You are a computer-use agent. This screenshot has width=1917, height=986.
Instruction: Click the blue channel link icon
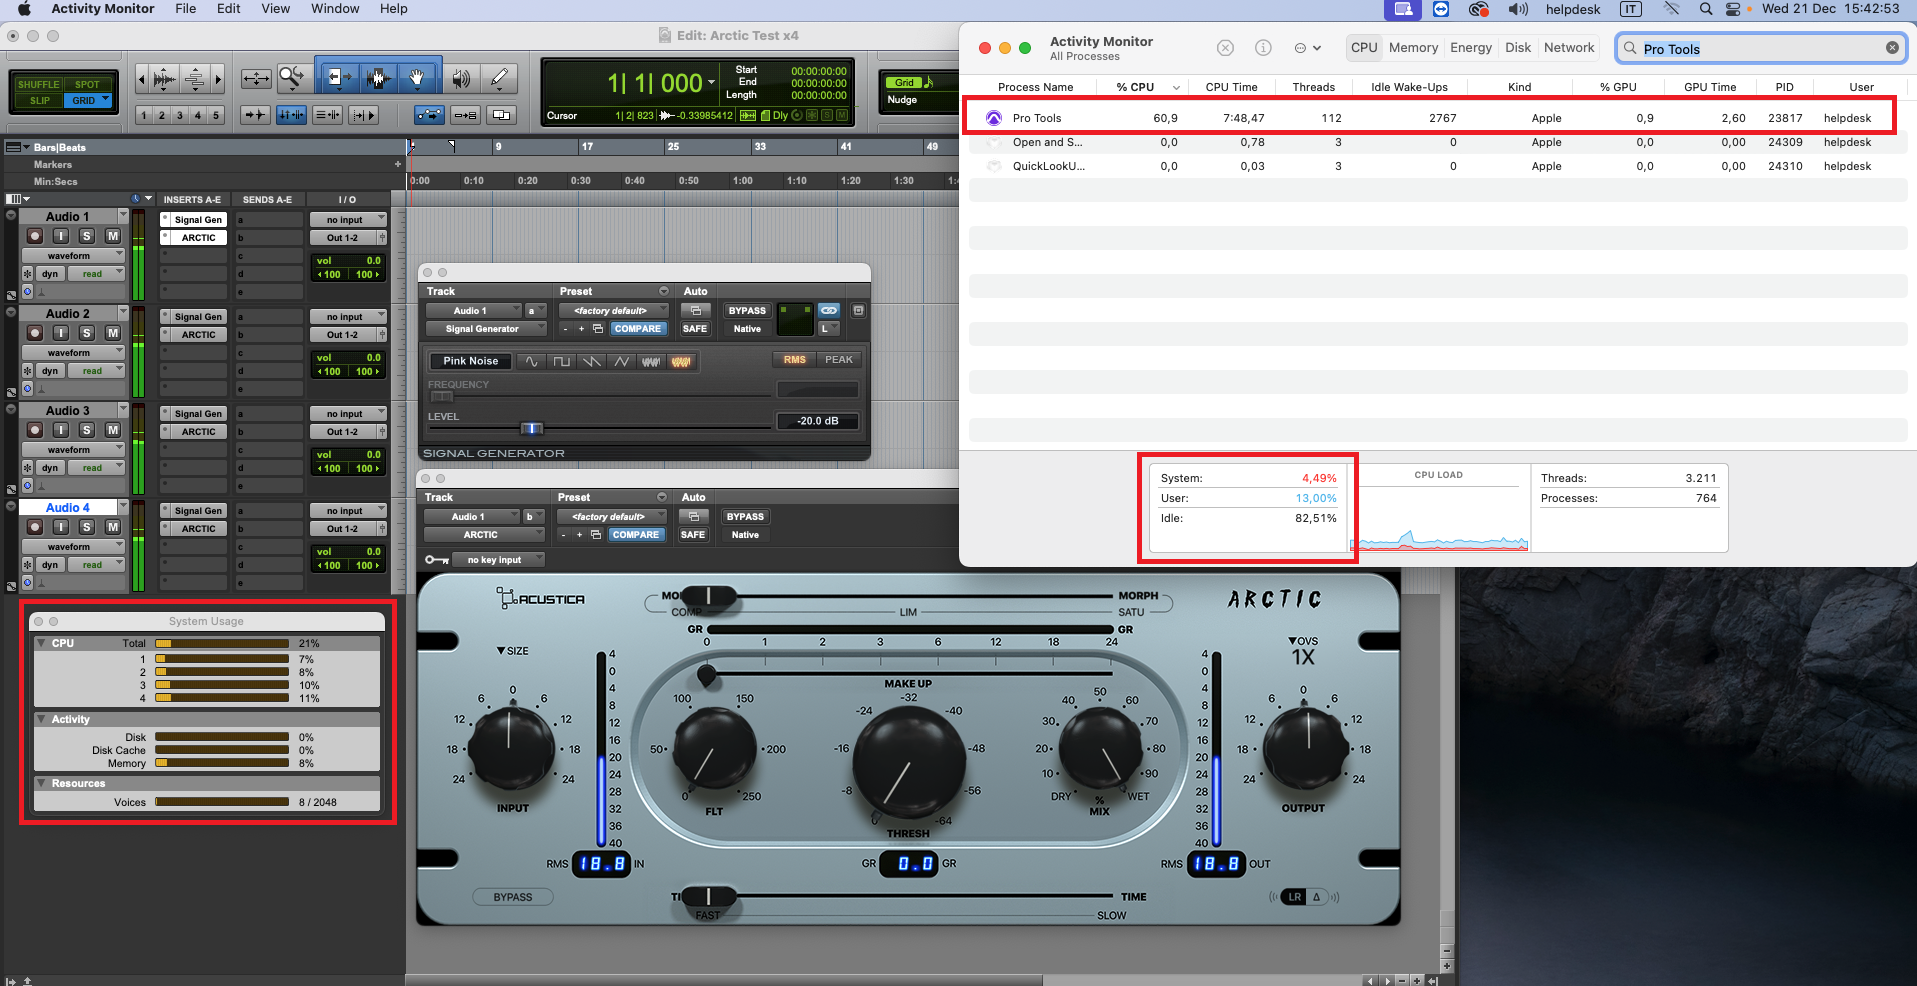[x=829, y=310]
